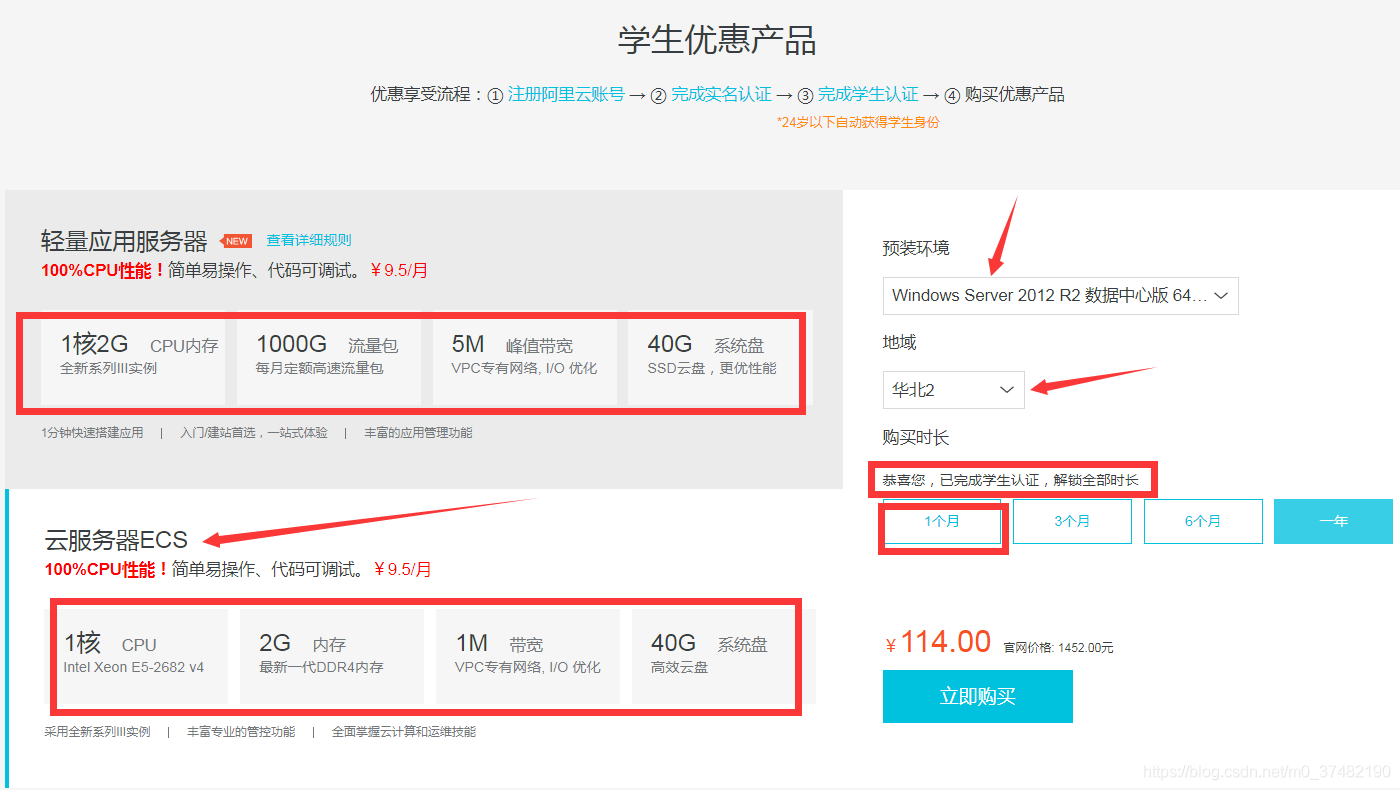This screenshot has height=790, width=1400.
Task: Click the 官网价格: 1452.00元 text
Action: (1058, 648)
